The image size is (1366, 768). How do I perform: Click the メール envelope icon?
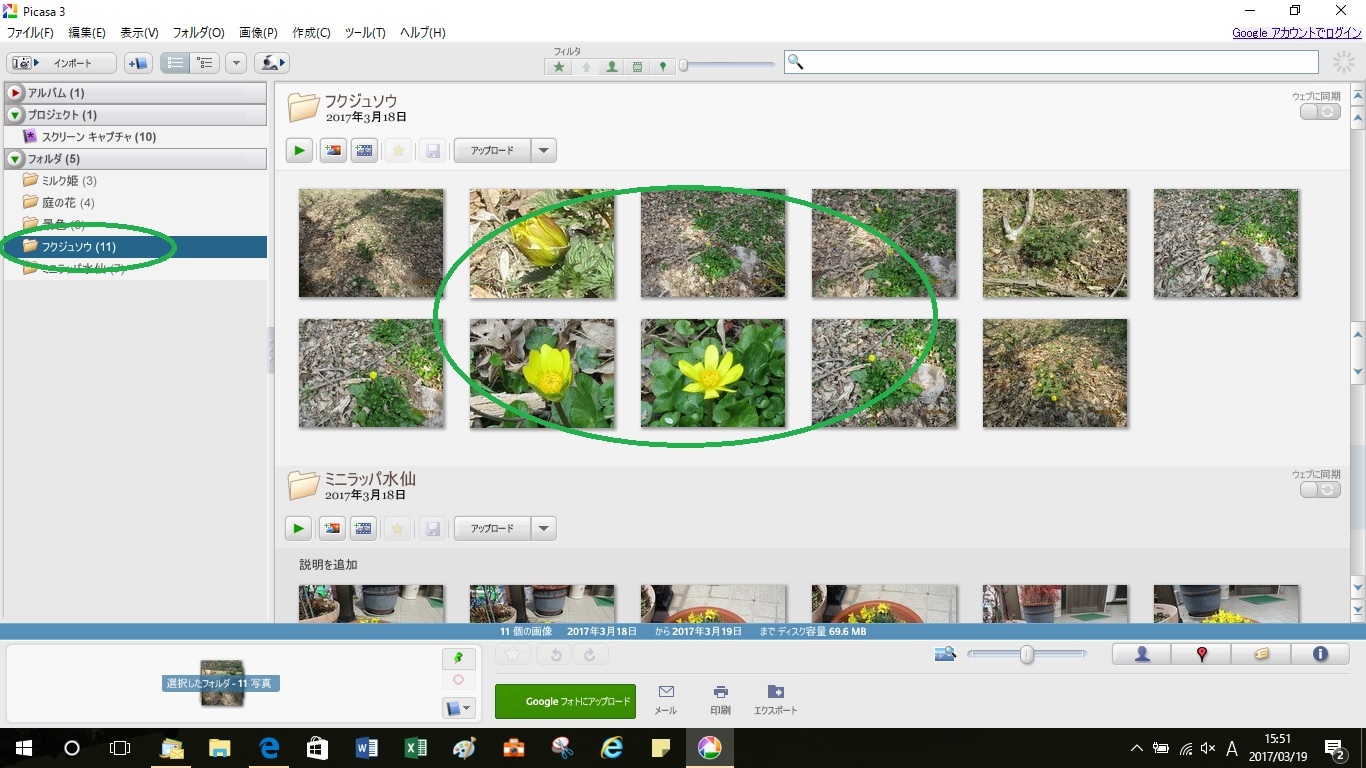pos(666,692)
